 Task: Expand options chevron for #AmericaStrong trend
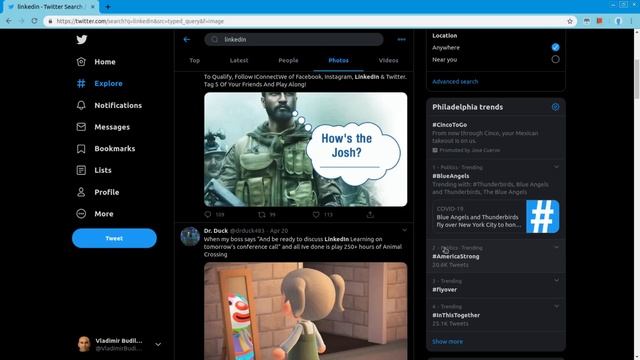click(556, 247)
